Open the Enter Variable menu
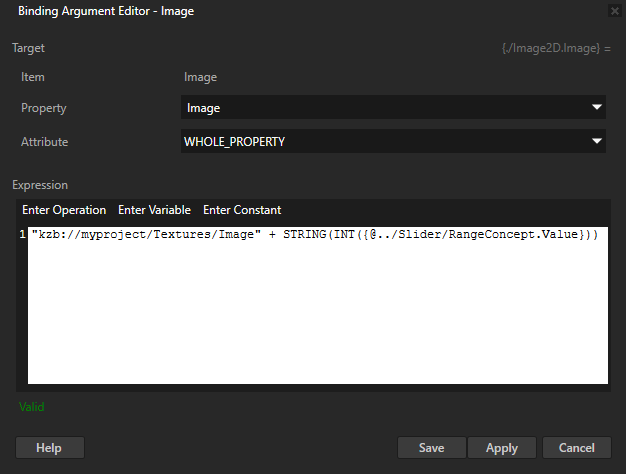 click(154, 210)
